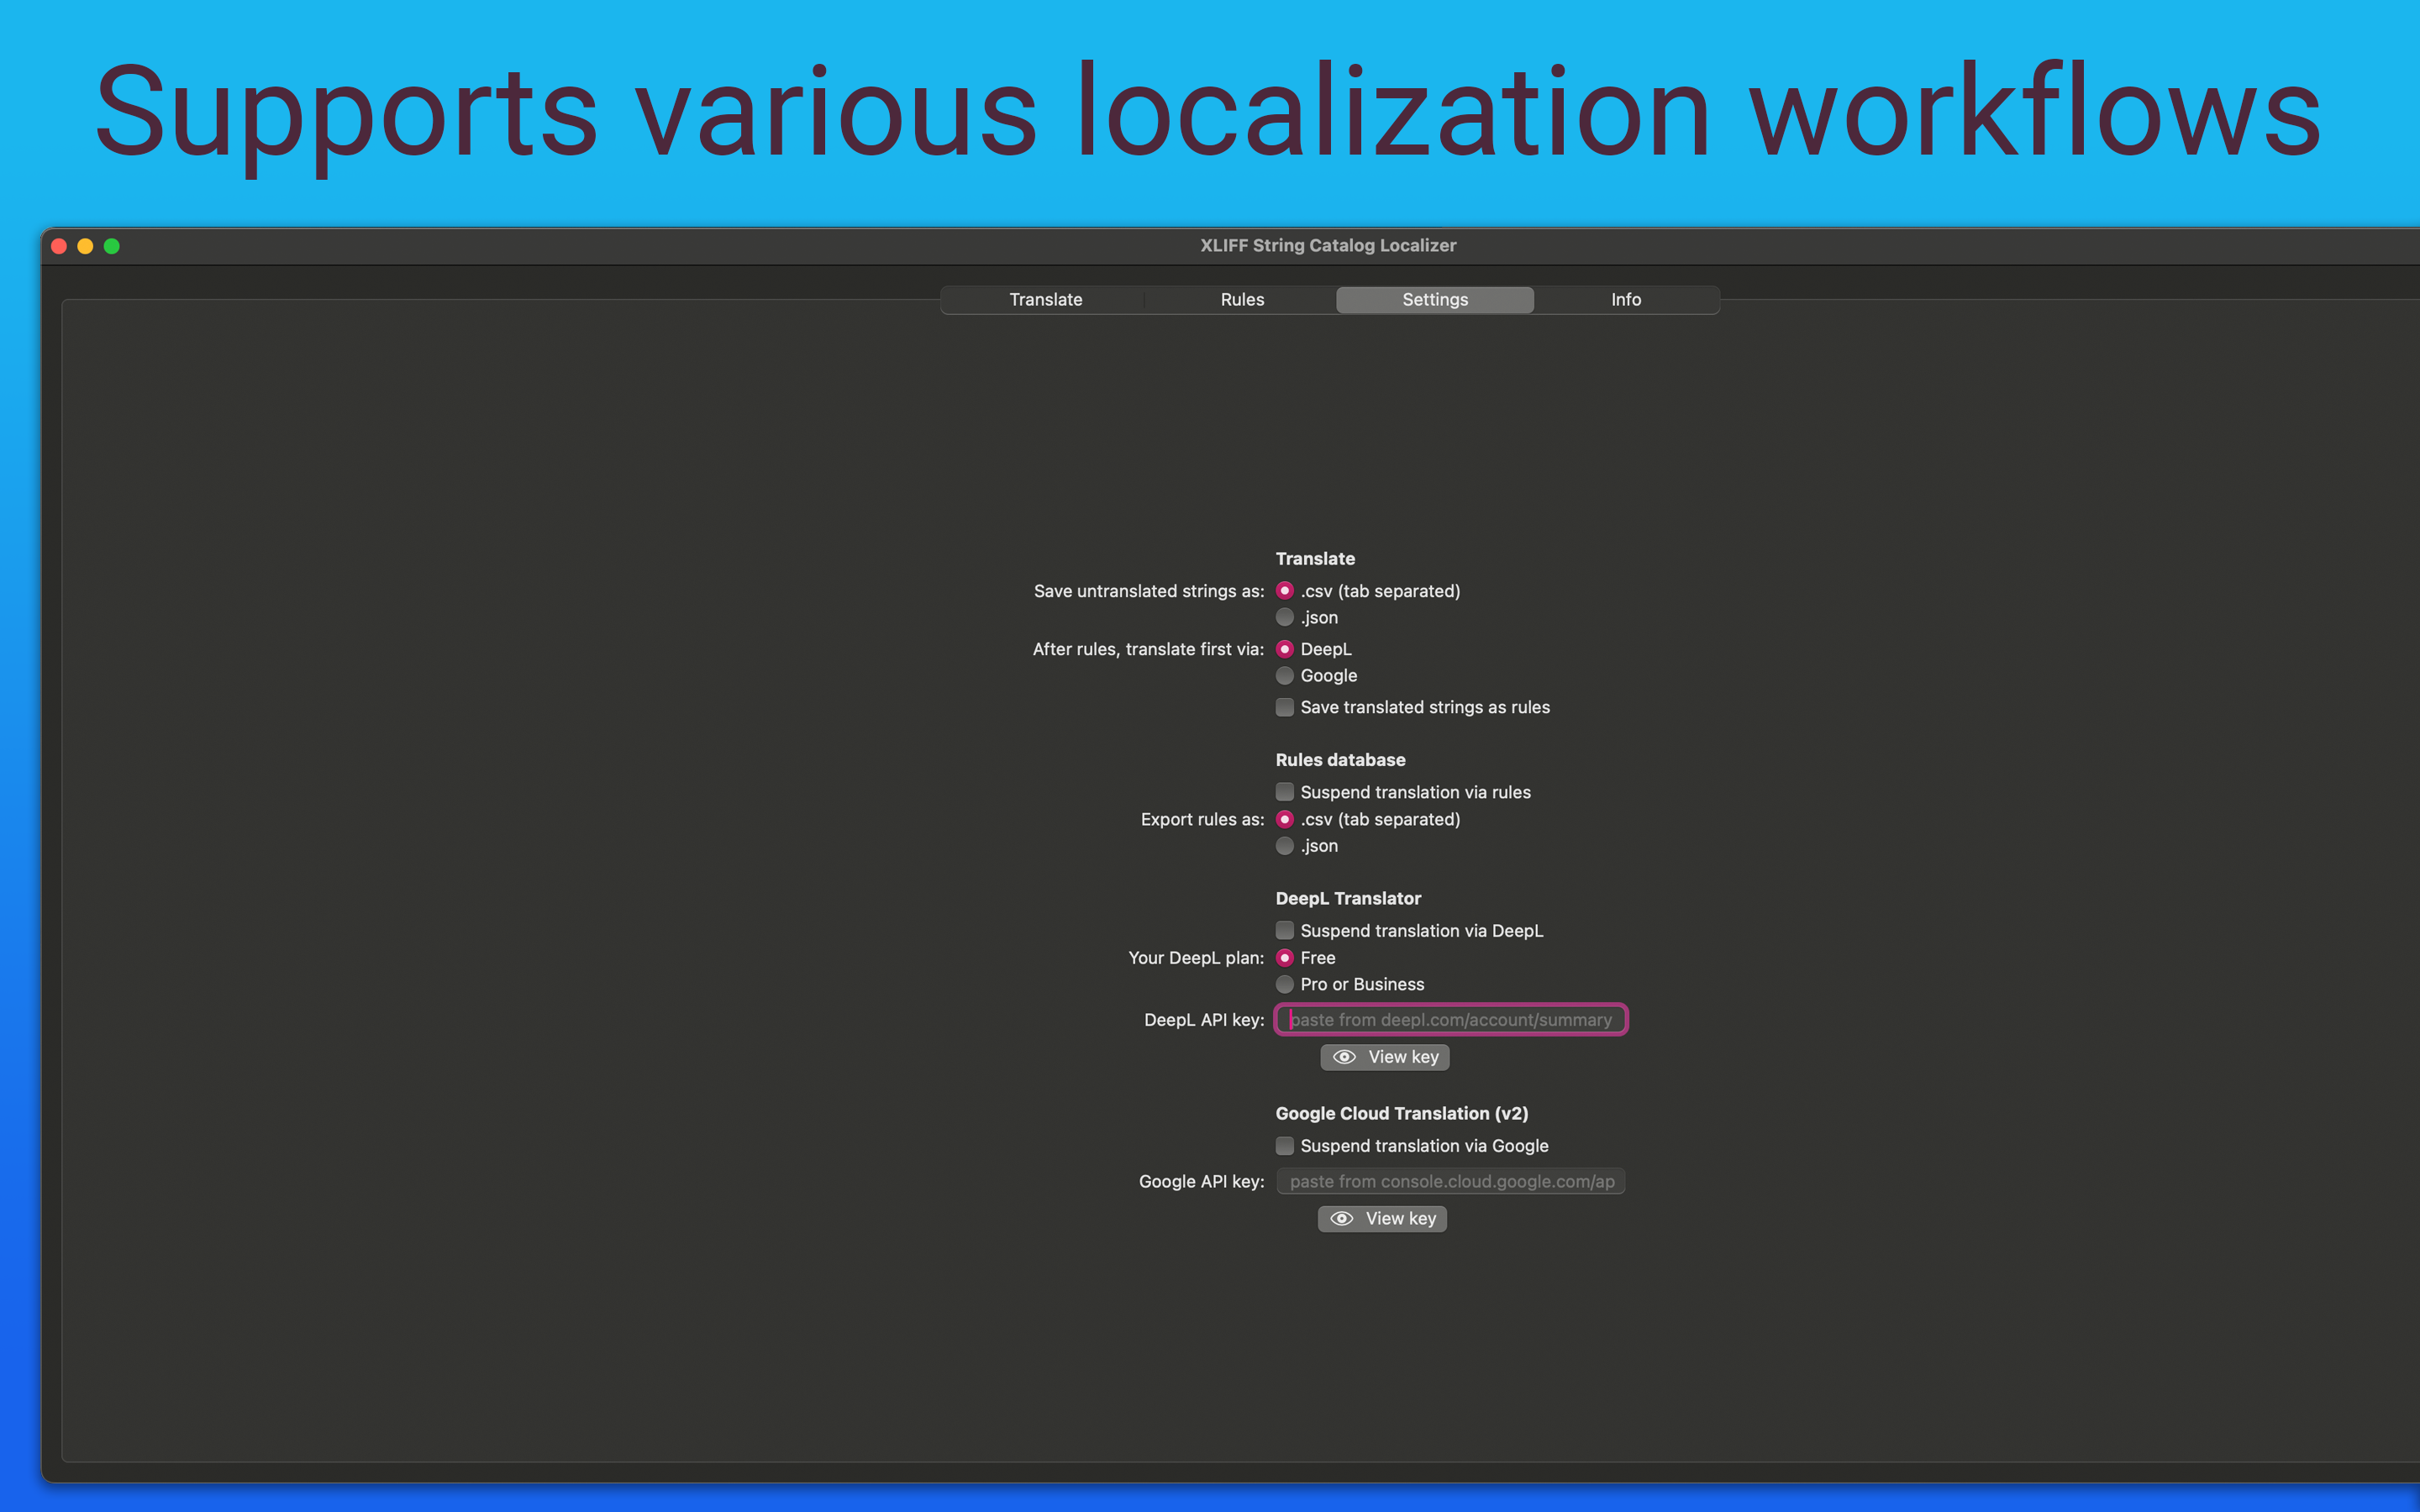The image size is (2420, 1512).
Task: Open the Info tab
Action: point(1625,299)
